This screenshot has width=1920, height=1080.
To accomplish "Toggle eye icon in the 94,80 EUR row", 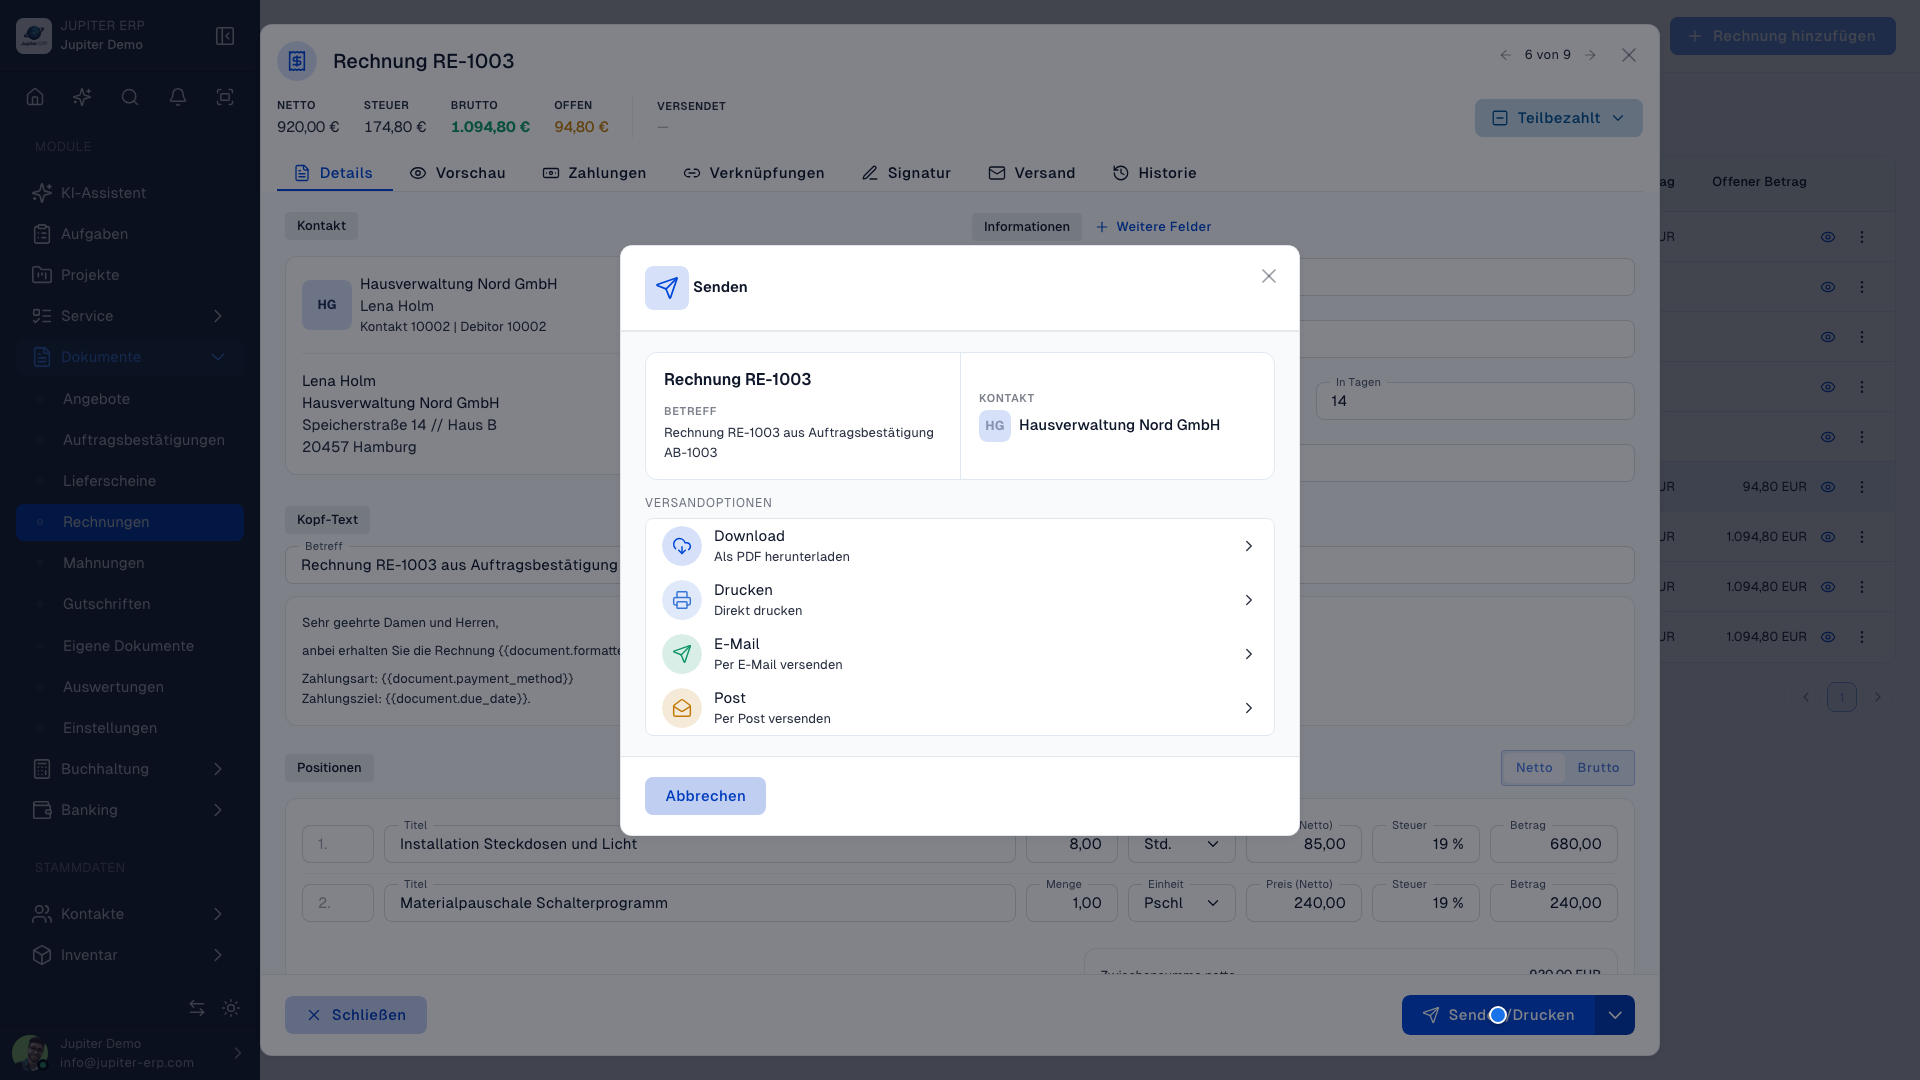I will tap(1827, 487).
